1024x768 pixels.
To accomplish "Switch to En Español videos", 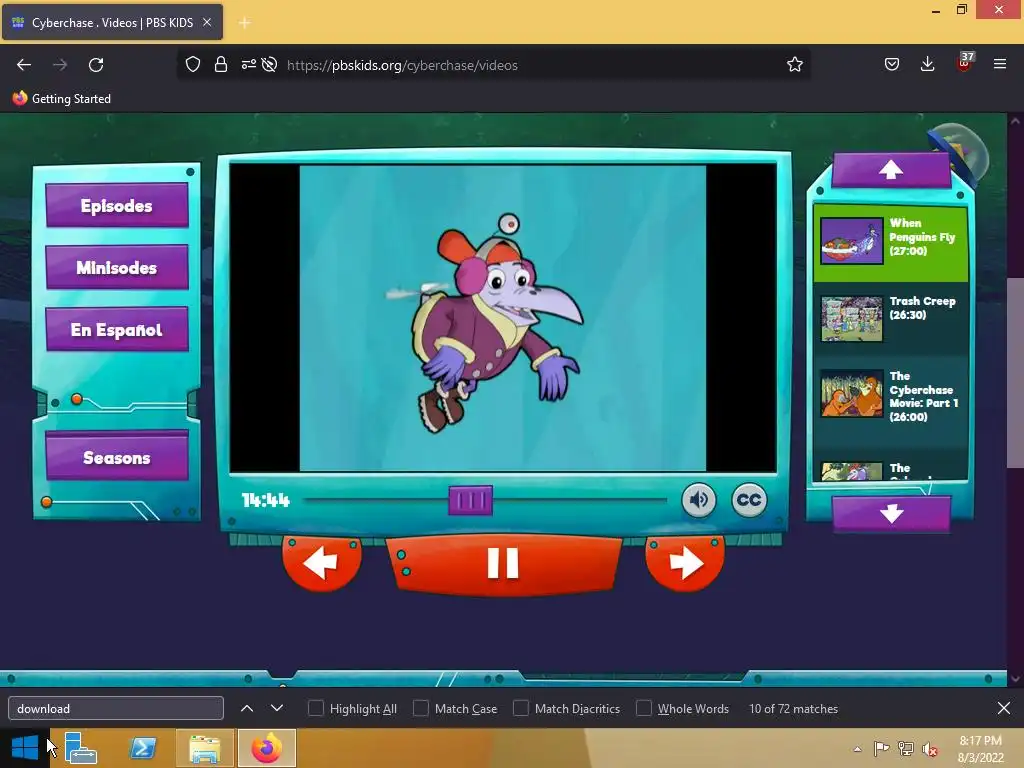I will [x=117, y=330].
